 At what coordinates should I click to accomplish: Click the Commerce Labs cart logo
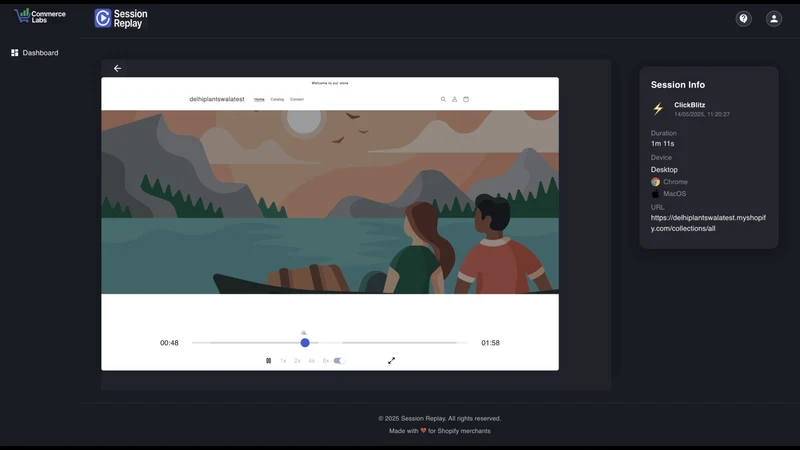coord(40,16)
